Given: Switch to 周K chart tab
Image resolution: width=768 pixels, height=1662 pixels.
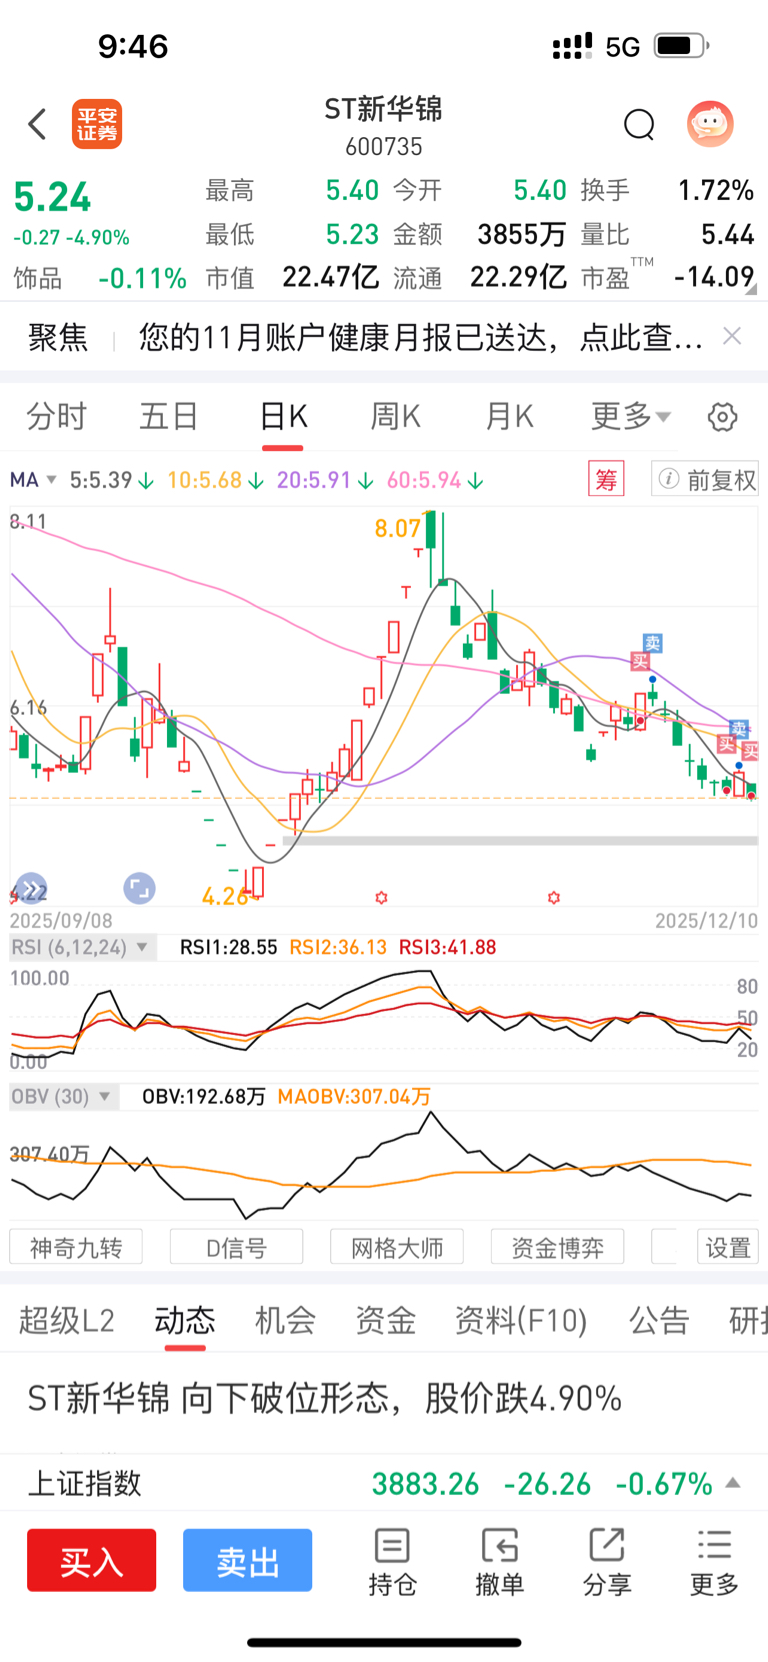Looking at the screenshot, I should pos(396,416).
